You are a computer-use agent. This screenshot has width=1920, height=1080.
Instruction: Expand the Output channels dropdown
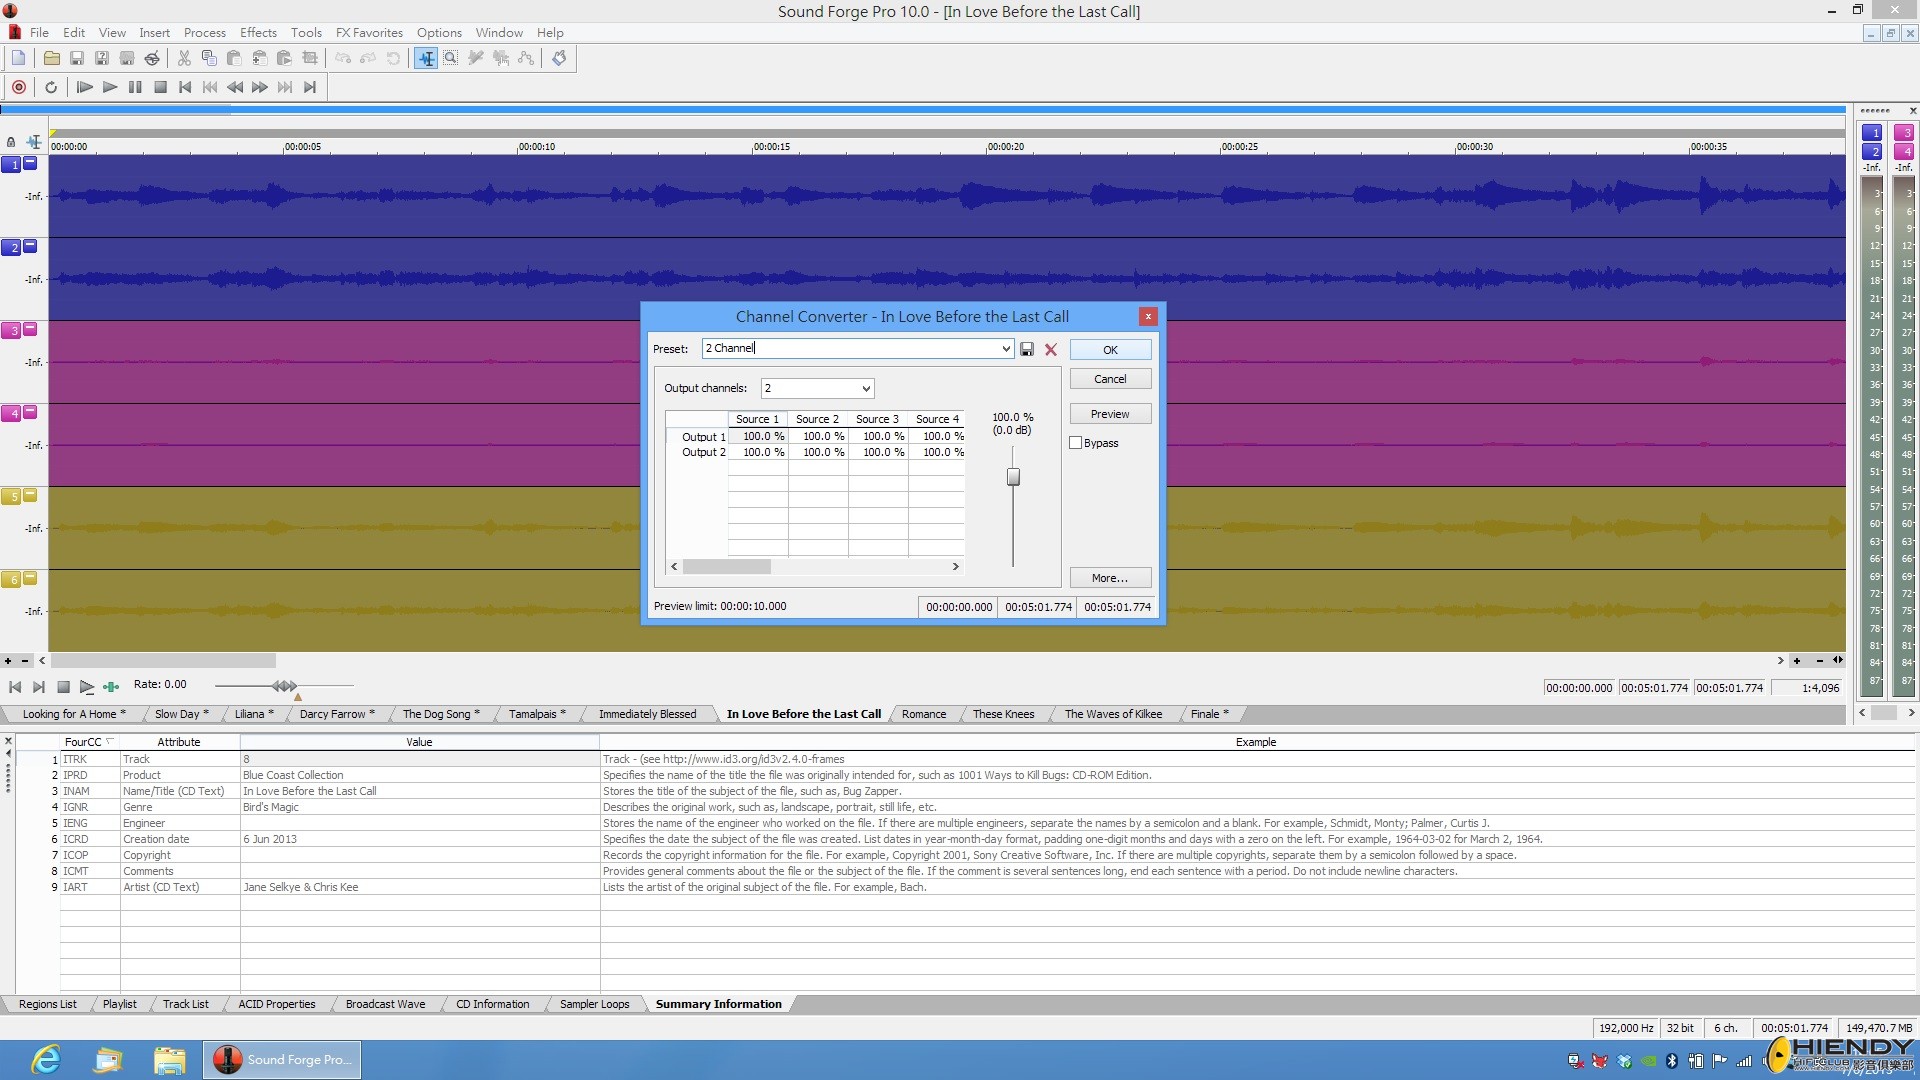866,388
